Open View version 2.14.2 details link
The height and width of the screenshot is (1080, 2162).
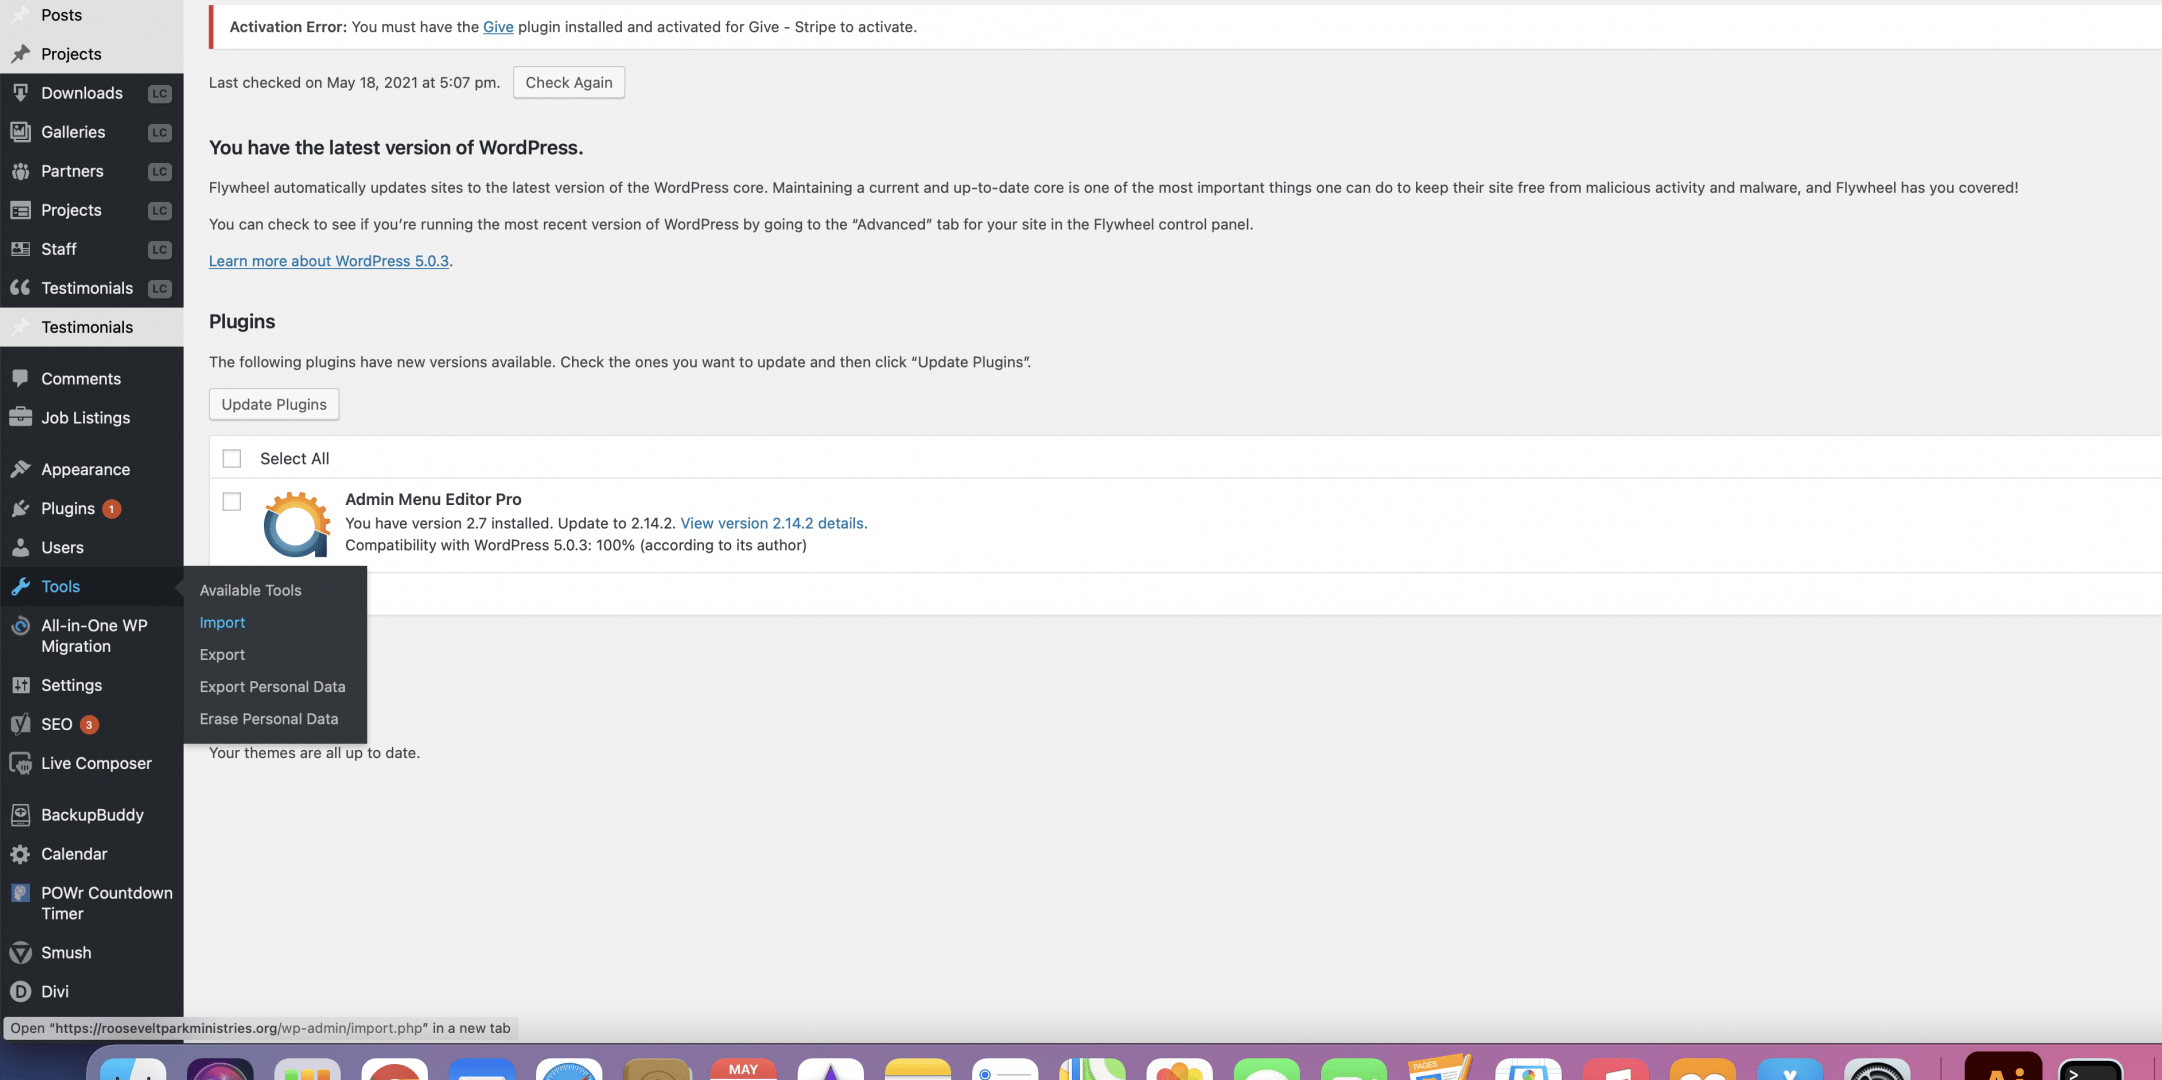point(772,523)
